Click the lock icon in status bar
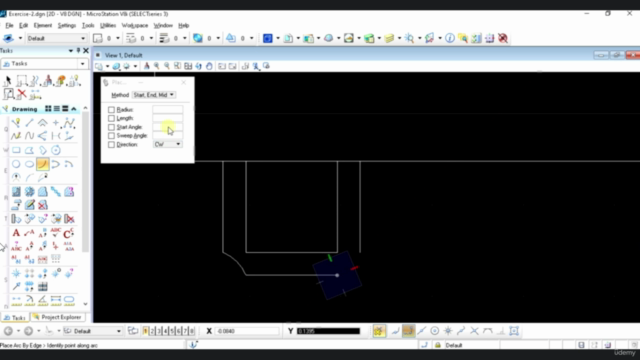 [x=438, y=345]
